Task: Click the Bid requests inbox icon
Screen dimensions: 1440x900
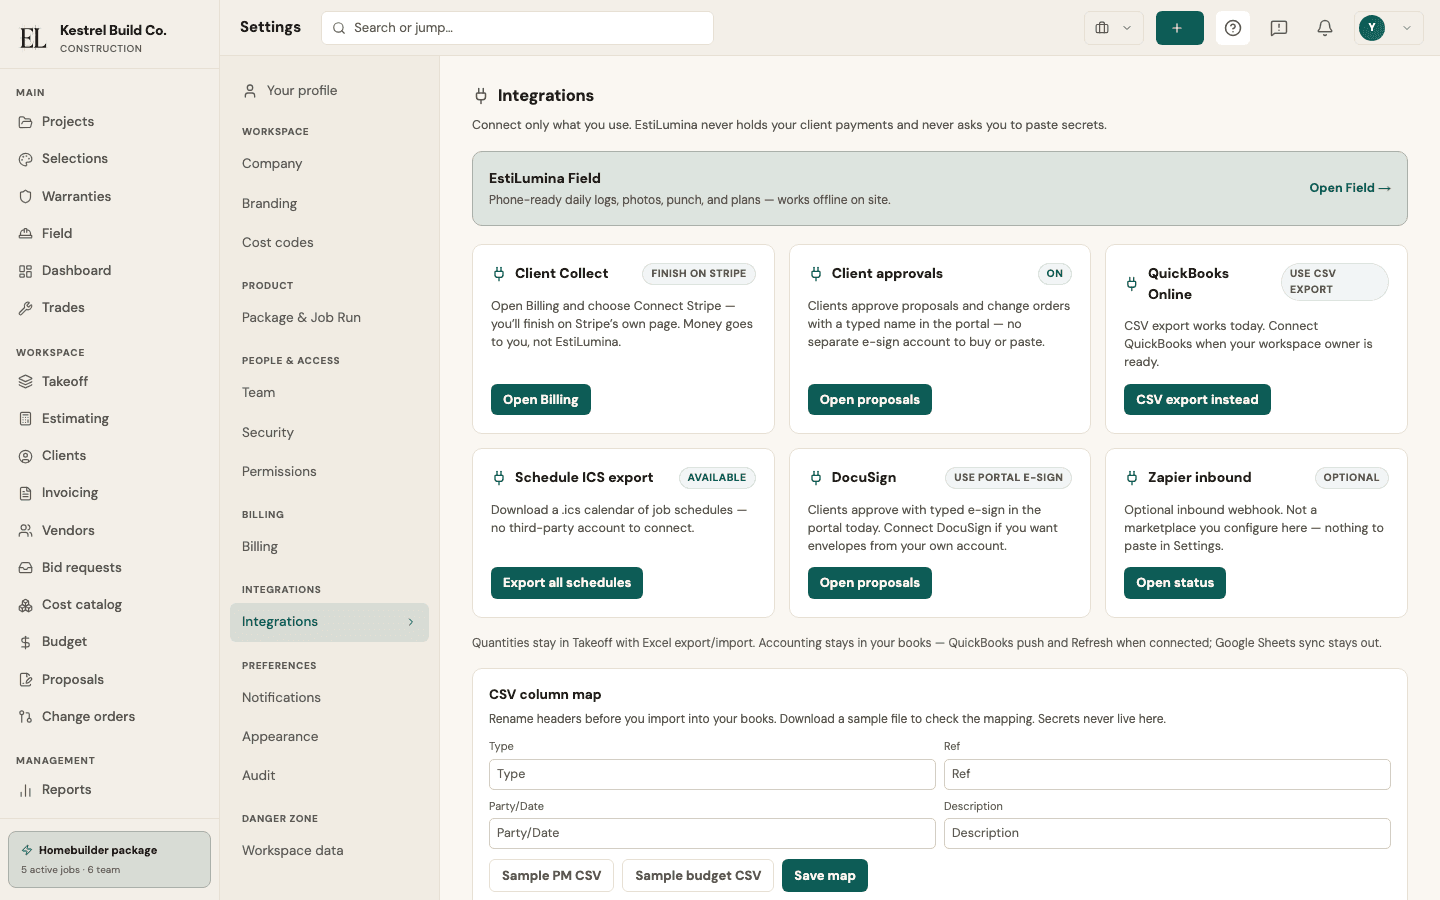Action: point(26,568)
